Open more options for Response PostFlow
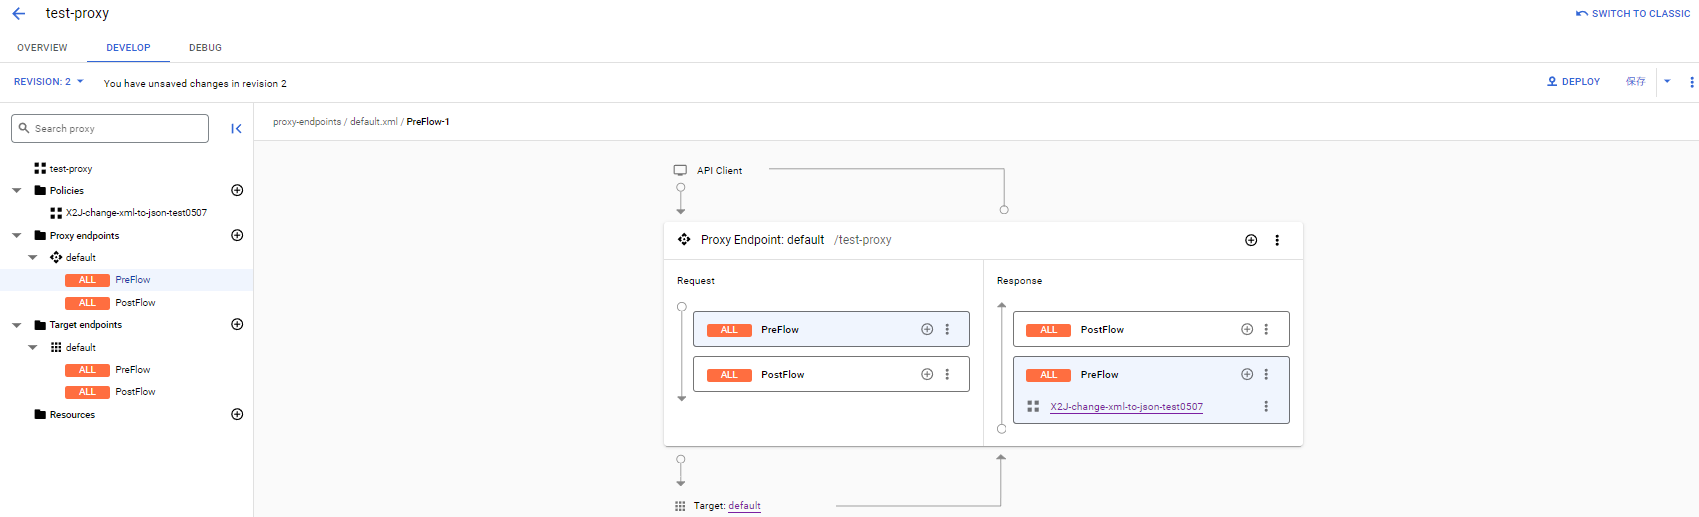 [1266, 329]
